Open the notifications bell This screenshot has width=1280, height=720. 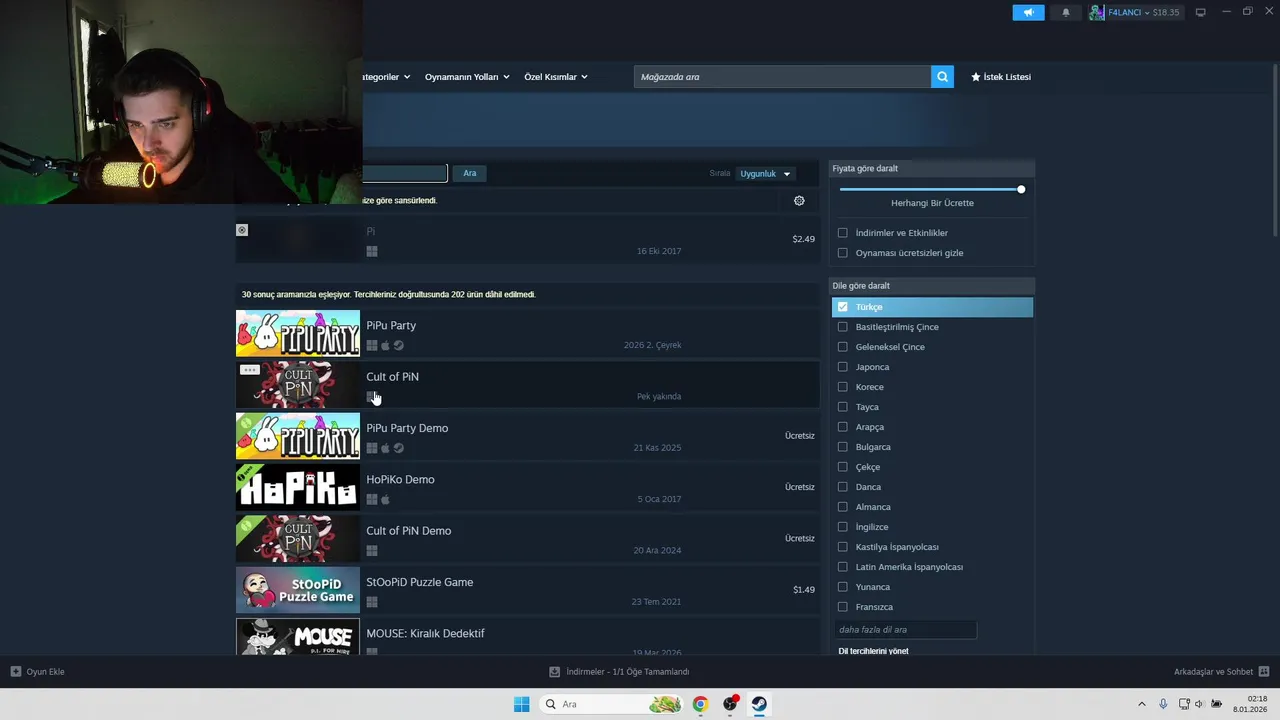[x=1065, y=12]
